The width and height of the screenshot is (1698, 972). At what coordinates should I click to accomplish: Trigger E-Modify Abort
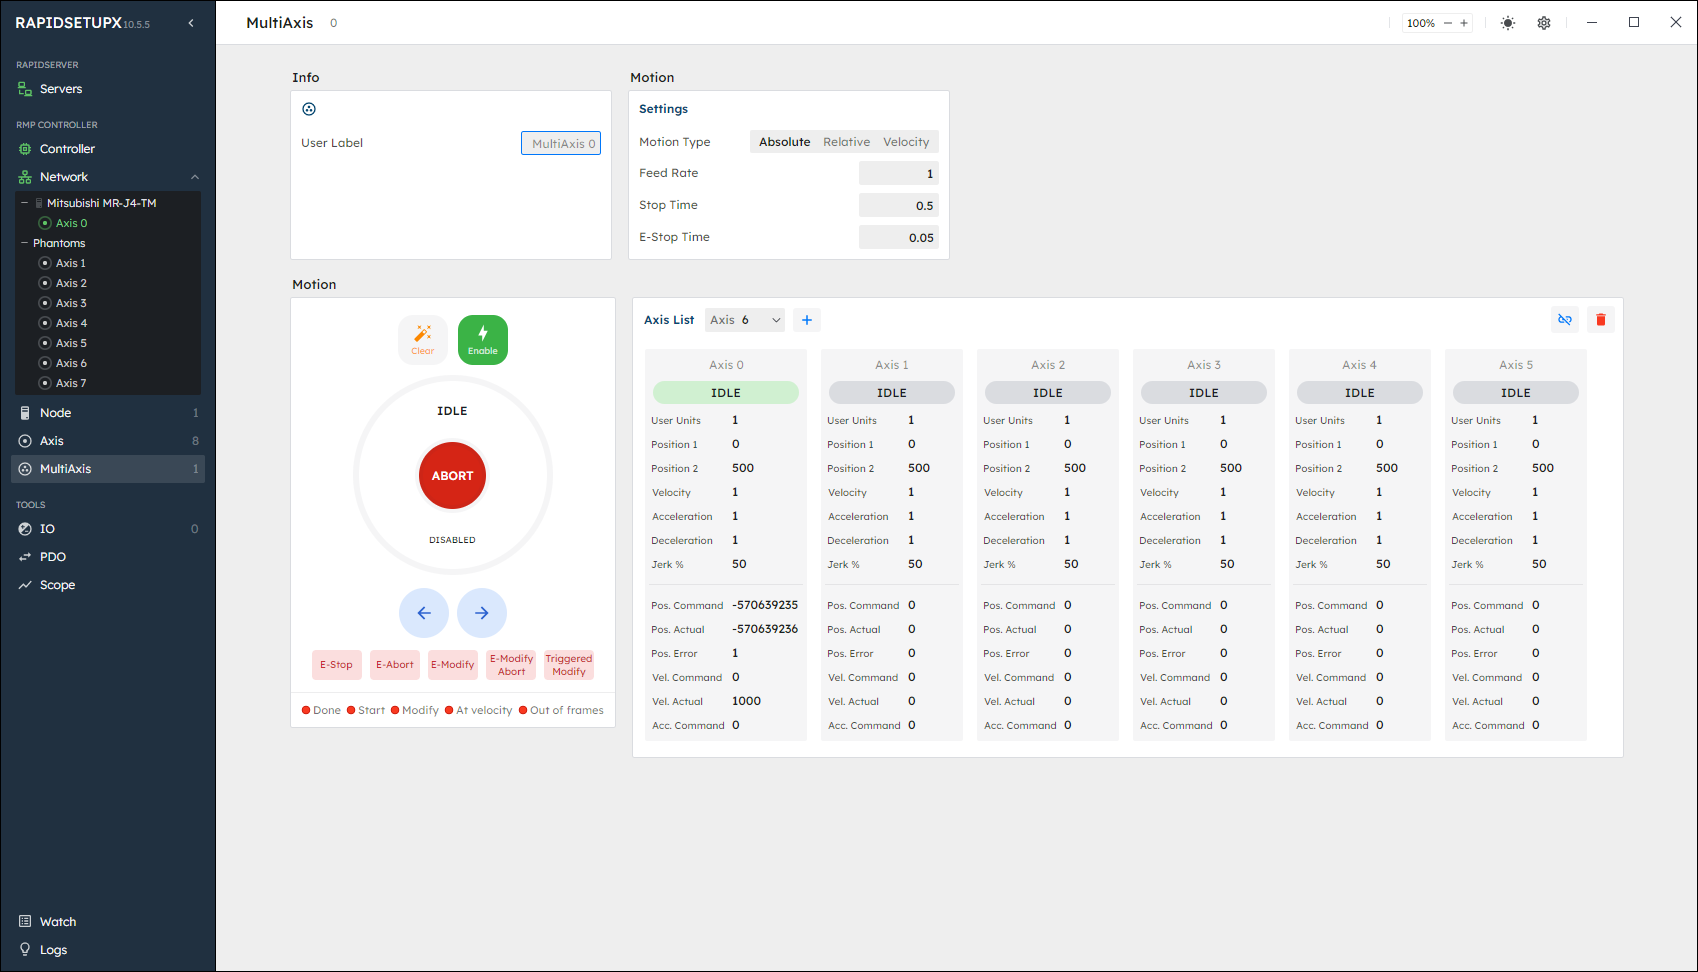[x=511, y=665]
